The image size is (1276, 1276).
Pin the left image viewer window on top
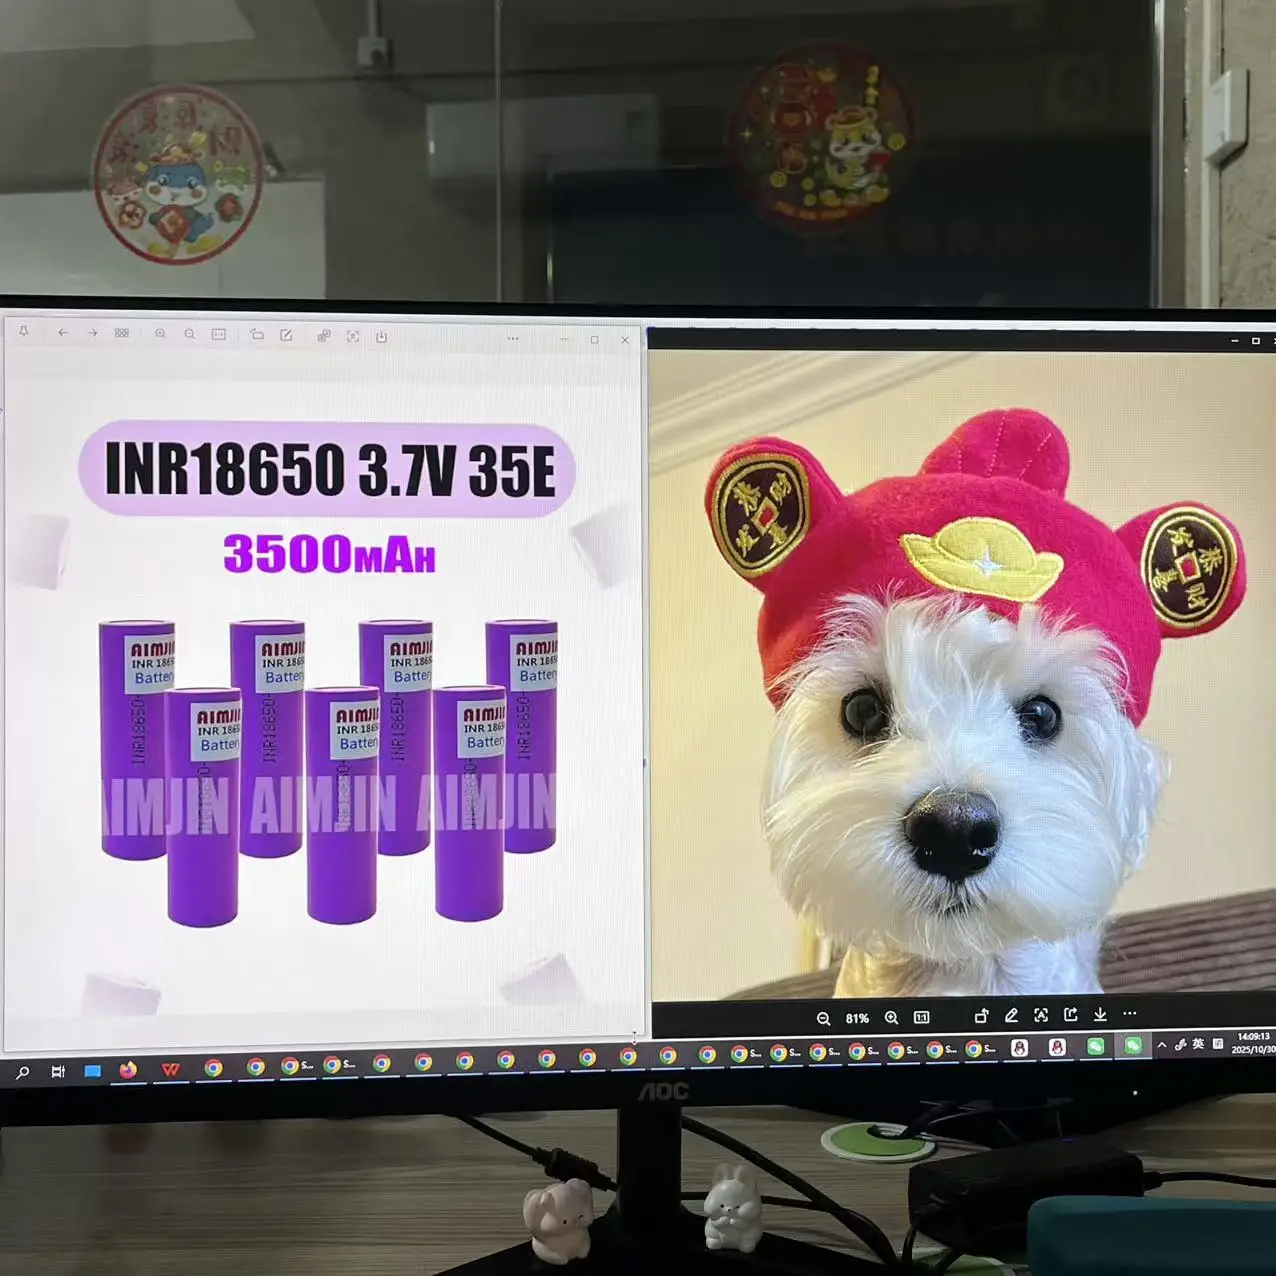[24, 331]
